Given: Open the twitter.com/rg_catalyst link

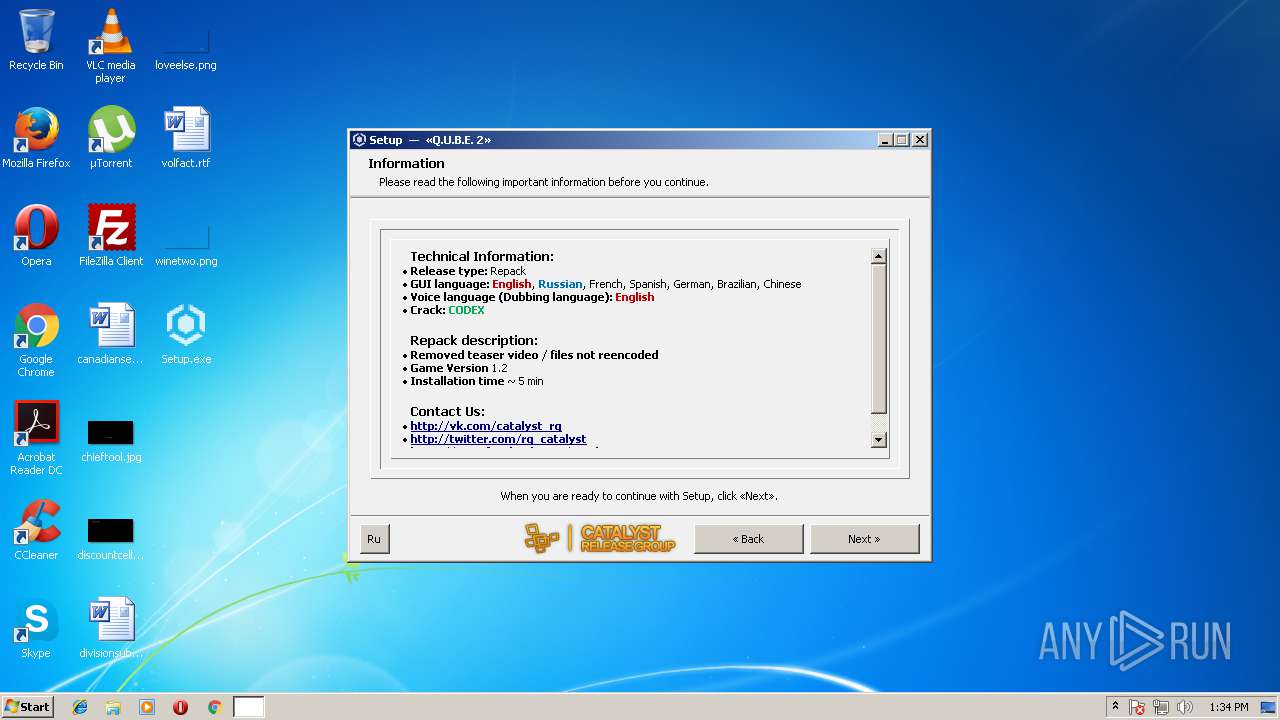Looking at the screenshot, I should click(x=498, y=439).
